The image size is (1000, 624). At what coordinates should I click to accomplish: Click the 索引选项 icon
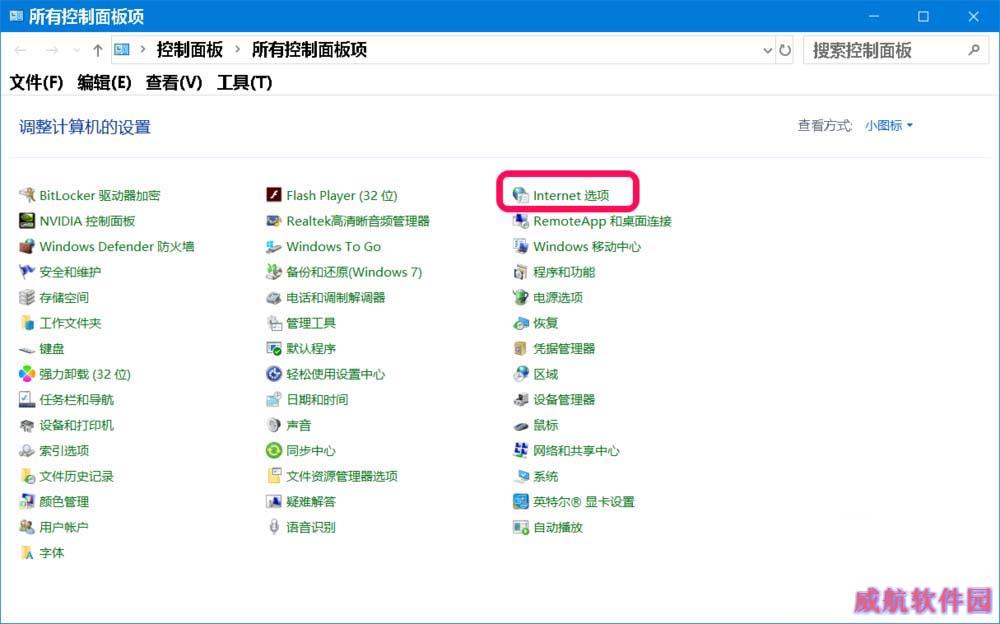[x=27, y=450]
